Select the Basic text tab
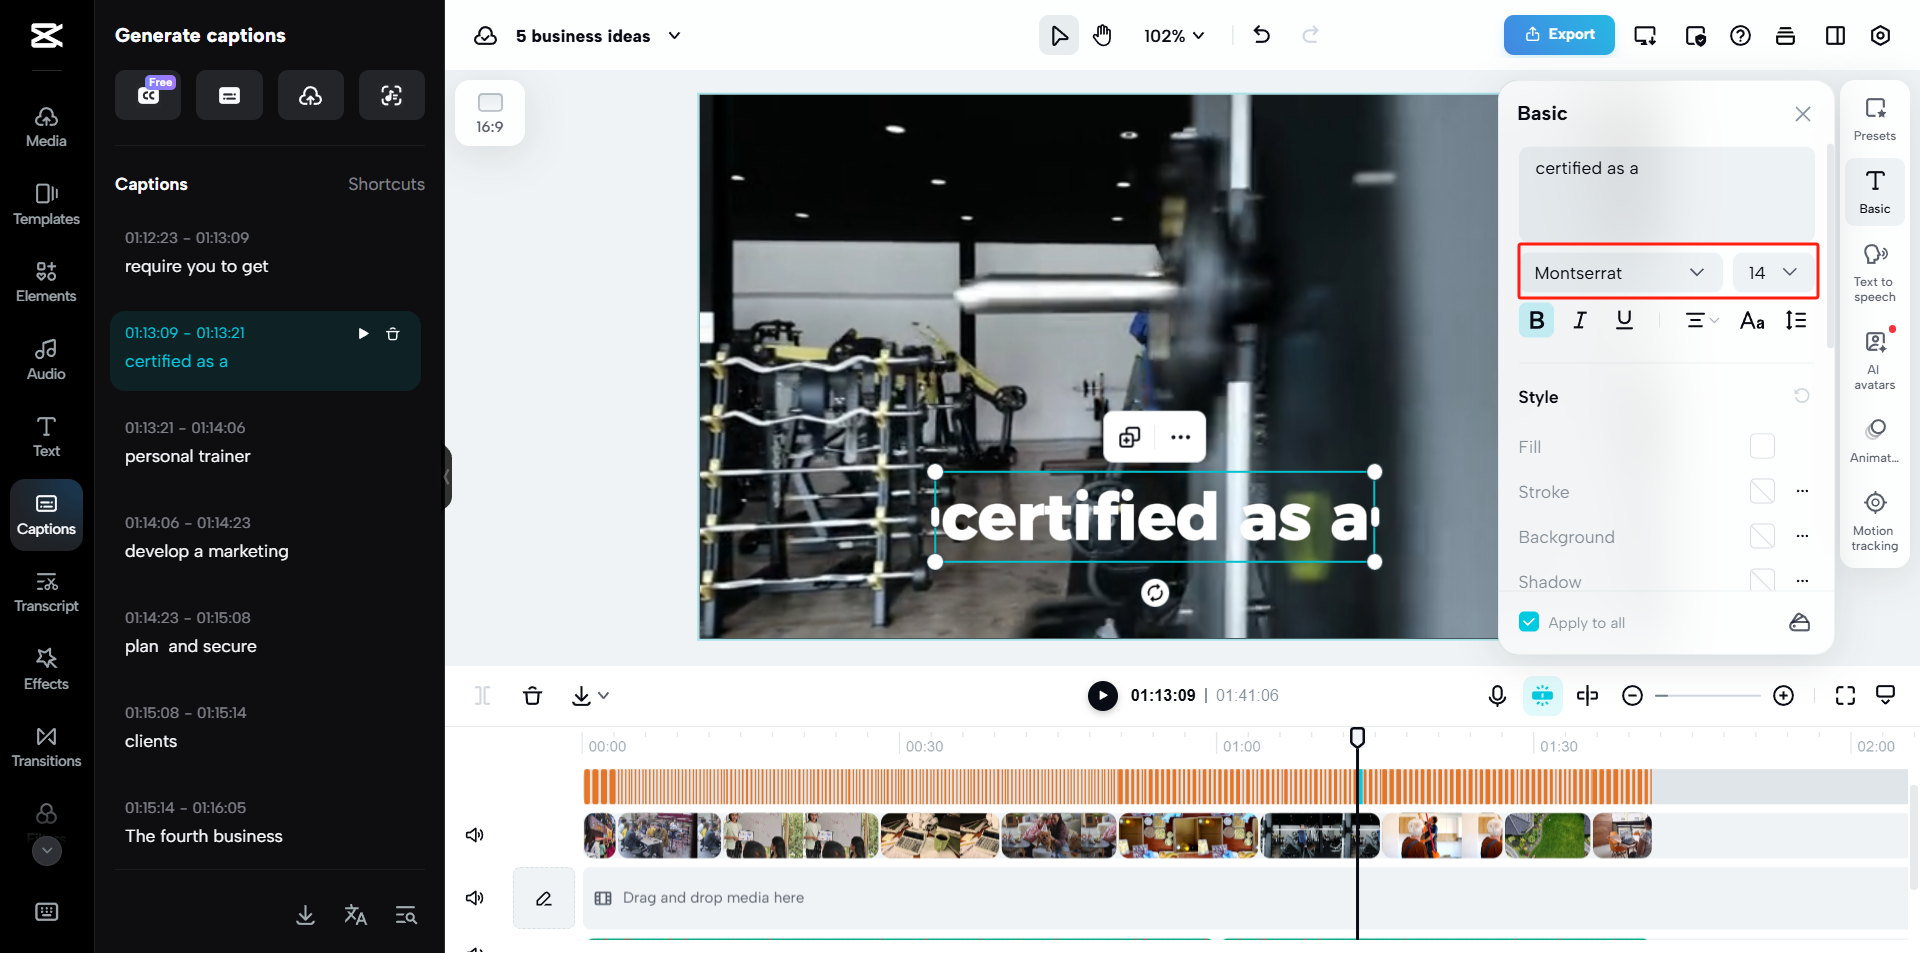The width and height of the screenshot is (1920, 953). 1874,192
